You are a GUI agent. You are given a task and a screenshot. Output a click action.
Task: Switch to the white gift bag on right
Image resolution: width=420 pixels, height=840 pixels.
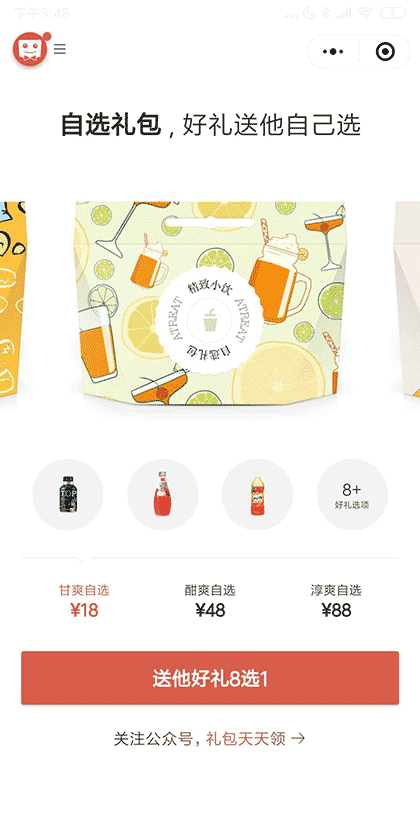[x=408, y=298]
